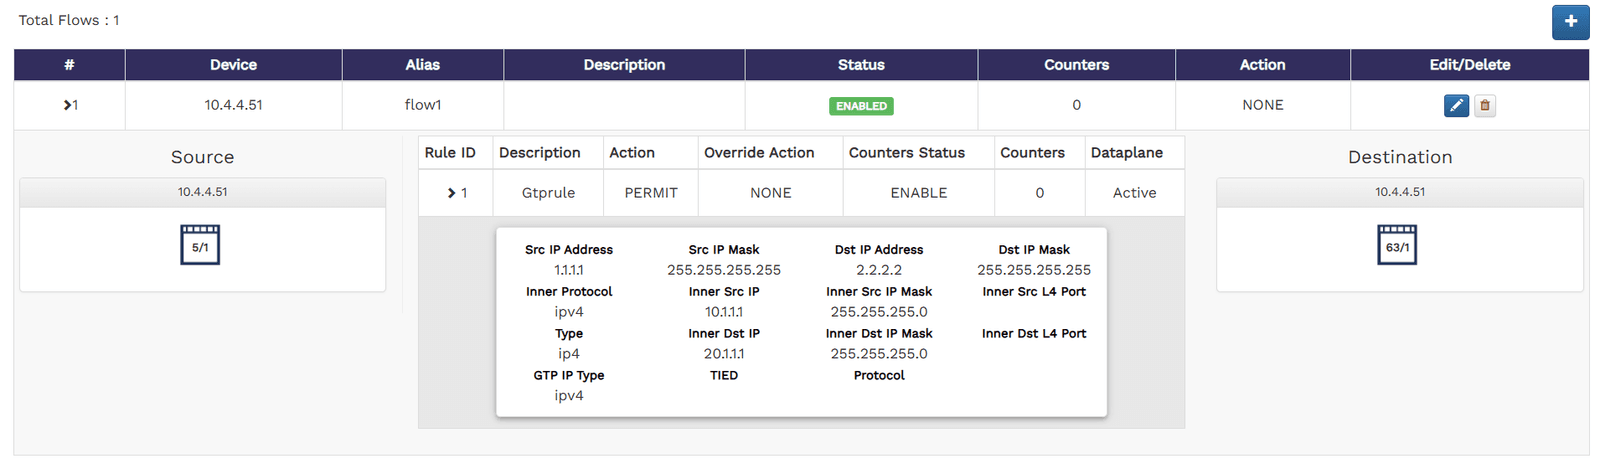The width and height of the screenshot is (1600, 468).
Task: Click the green ENABLED status badge
Action: click(861, 106)
